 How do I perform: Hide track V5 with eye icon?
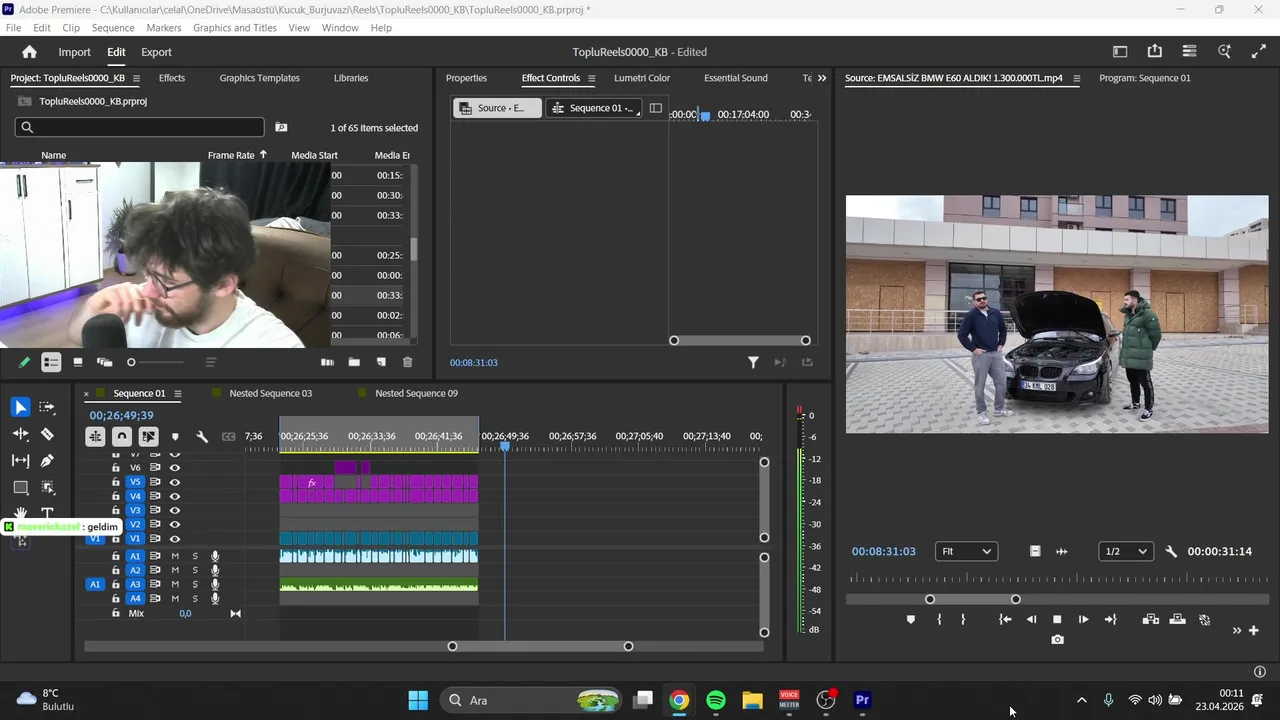tap(175, 482)
